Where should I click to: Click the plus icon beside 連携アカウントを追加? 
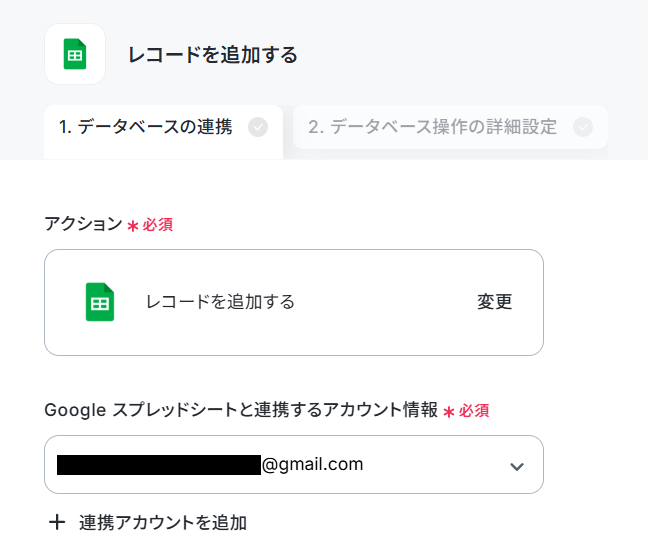tap(57, 522)
